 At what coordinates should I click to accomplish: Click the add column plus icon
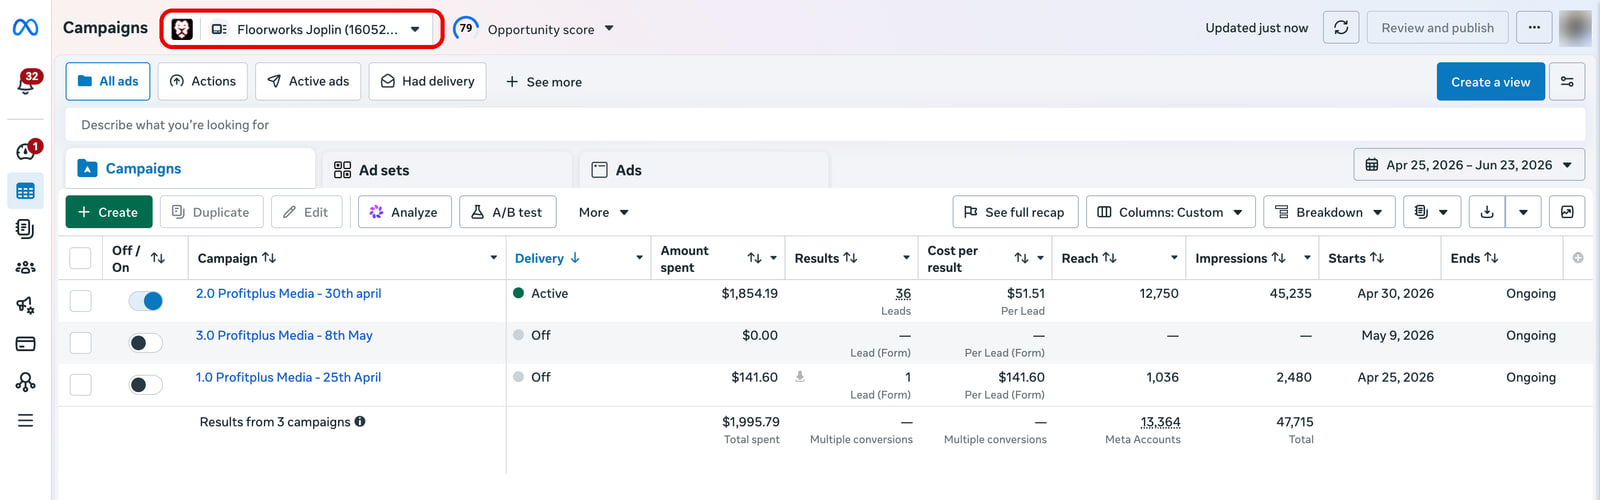coord(1578,258)
